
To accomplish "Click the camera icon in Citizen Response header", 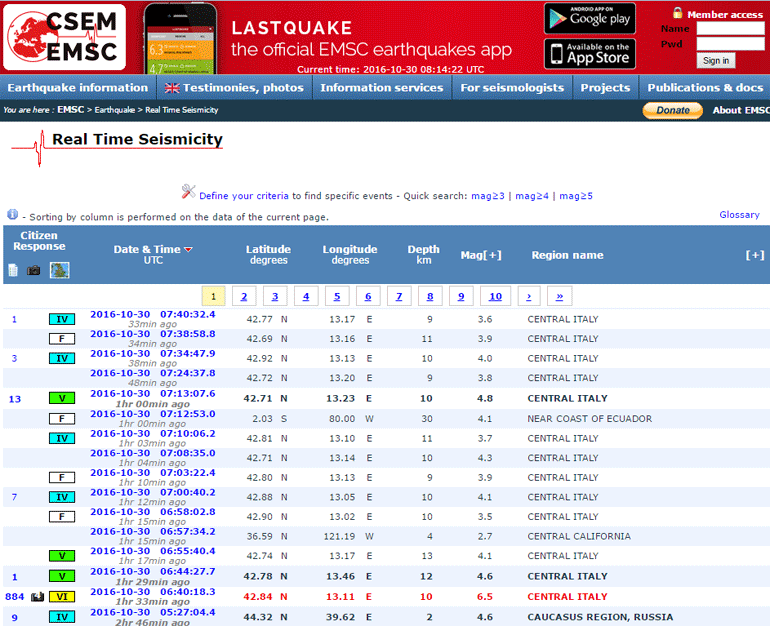I will click(x=34, y=270).
